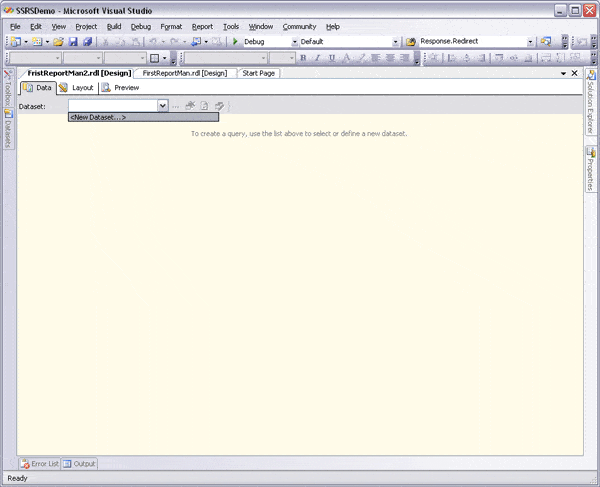
Task: Click the Underline formatting icon
Action: 332,58
